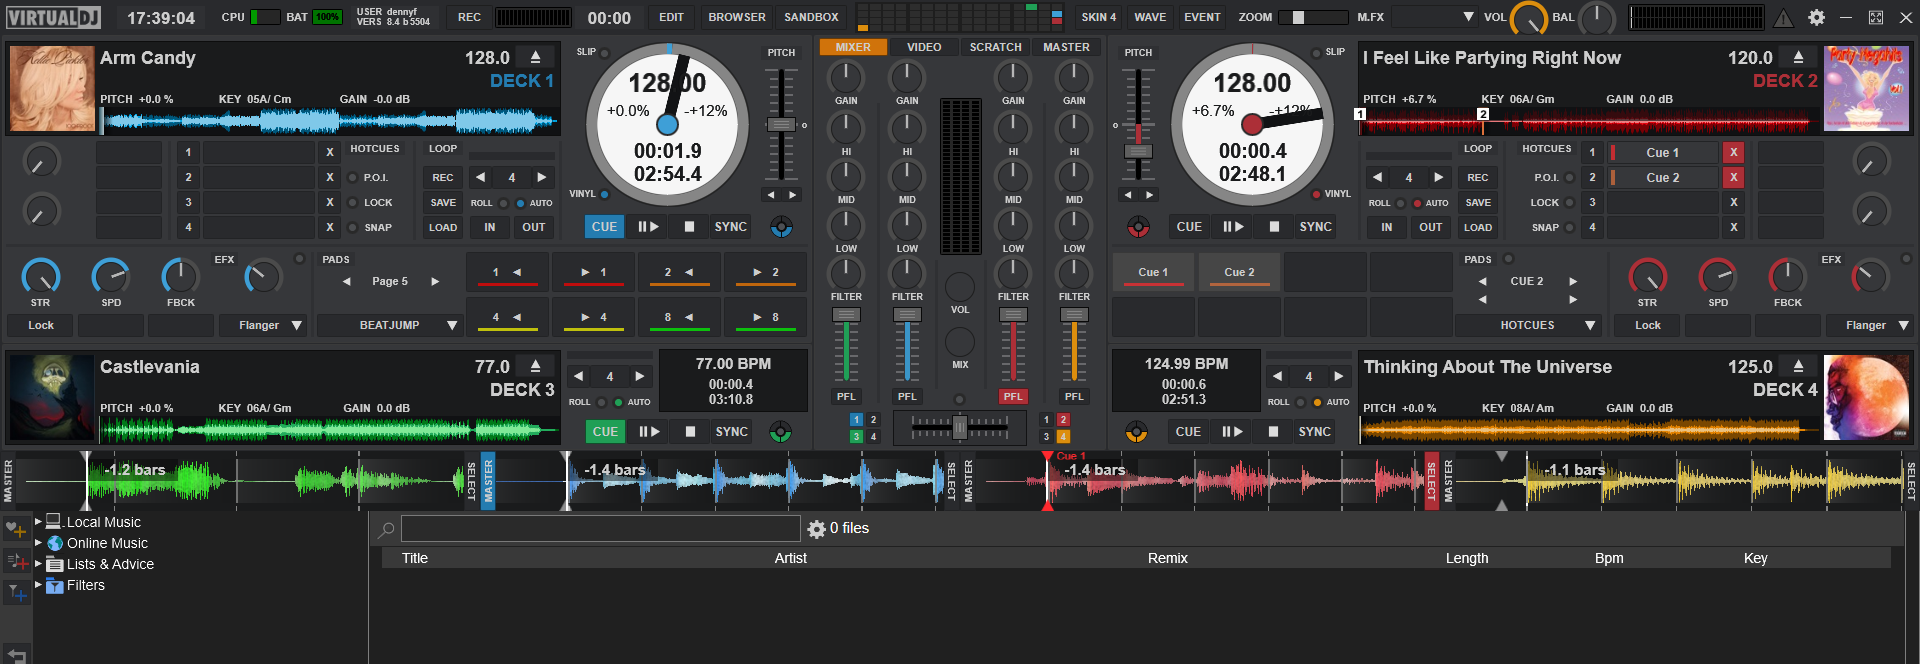Open HOTCUES pads mode dropdown on Deck 2
This screenshot has height=664, width=1920.
pyautogui.click(x=1528, y=325)
